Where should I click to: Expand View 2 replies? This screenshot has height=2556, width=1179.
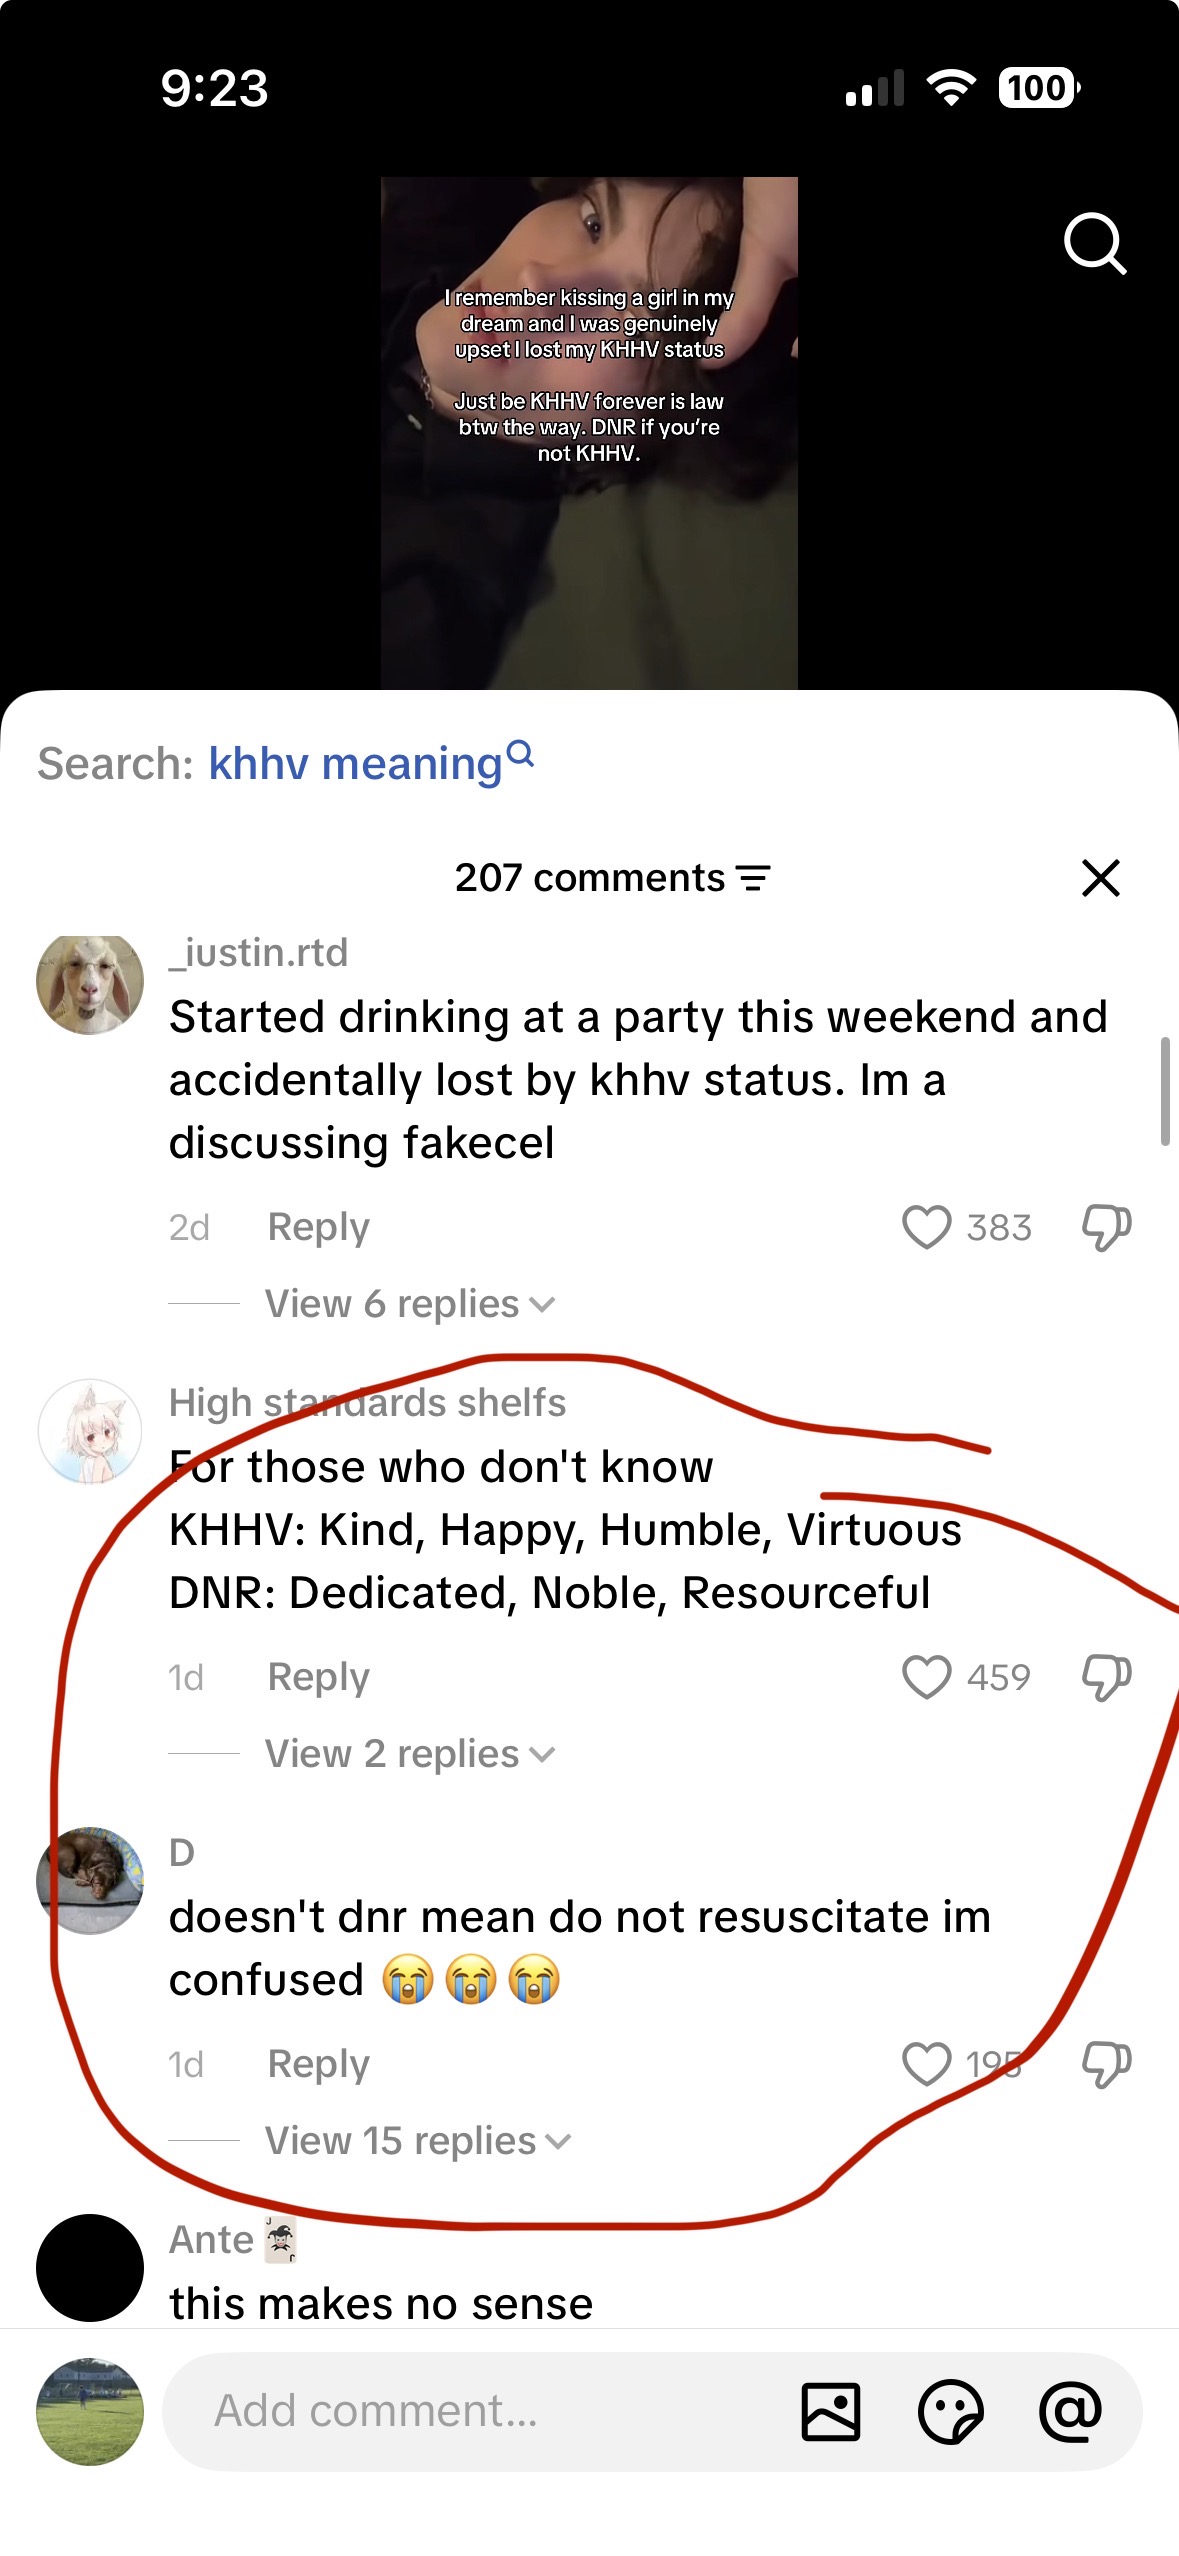pos(408,1754)
